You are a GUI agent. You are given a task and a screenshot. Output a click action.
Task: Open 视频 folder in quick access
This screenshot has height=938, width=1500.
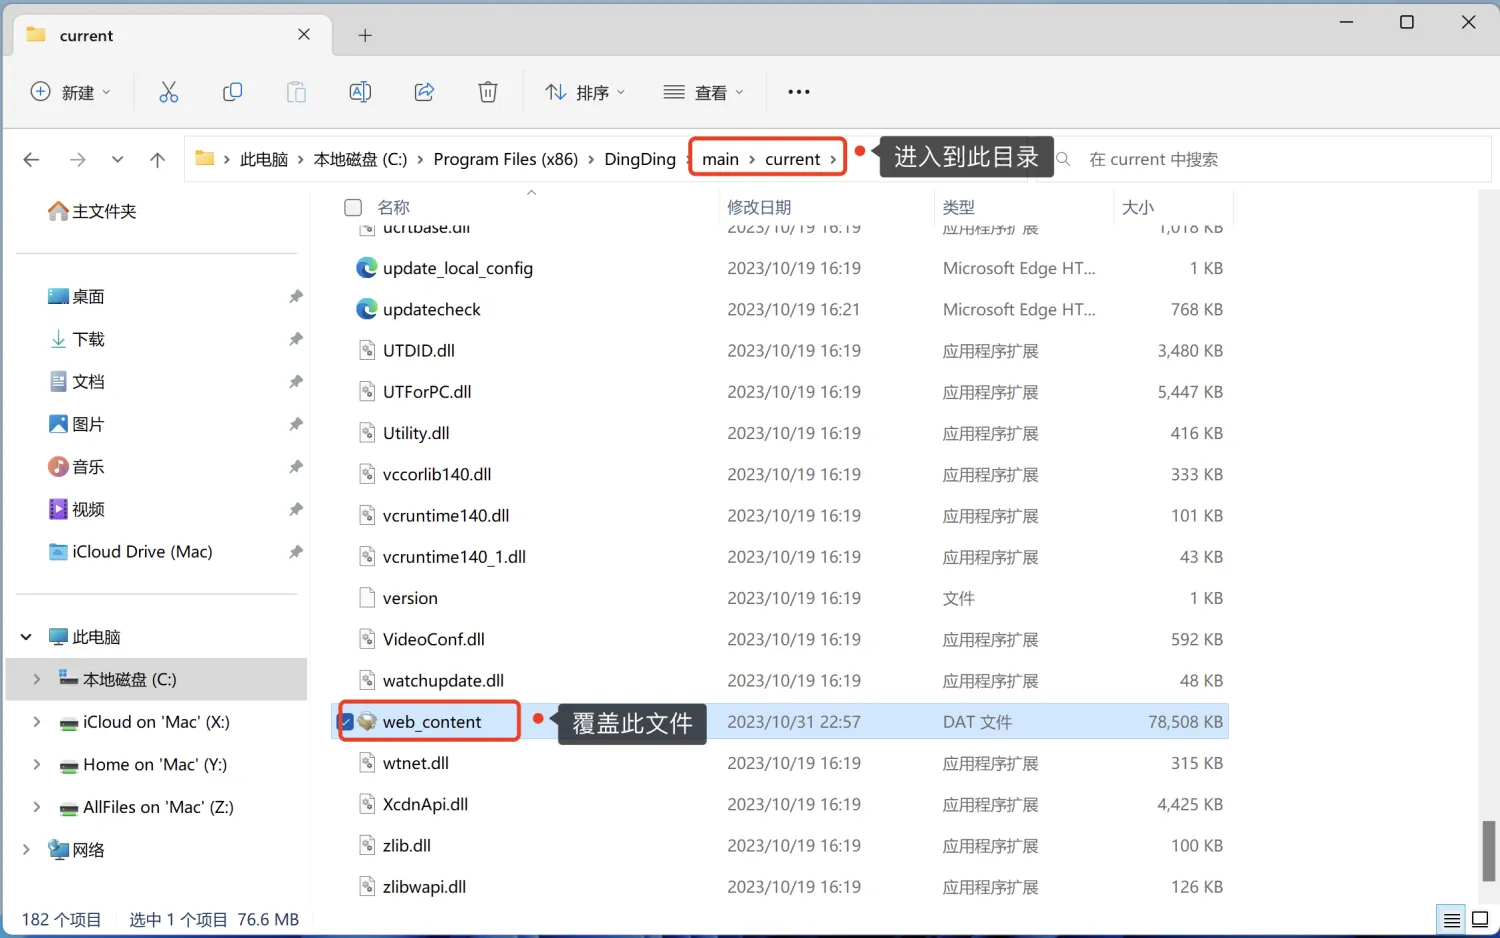click(x=76, y=509)
